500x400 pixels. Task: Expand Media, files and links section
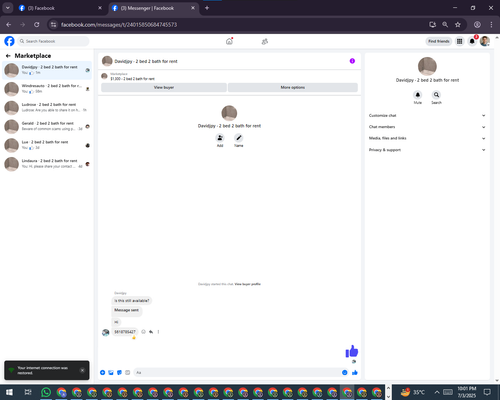(x=427, y=138)
